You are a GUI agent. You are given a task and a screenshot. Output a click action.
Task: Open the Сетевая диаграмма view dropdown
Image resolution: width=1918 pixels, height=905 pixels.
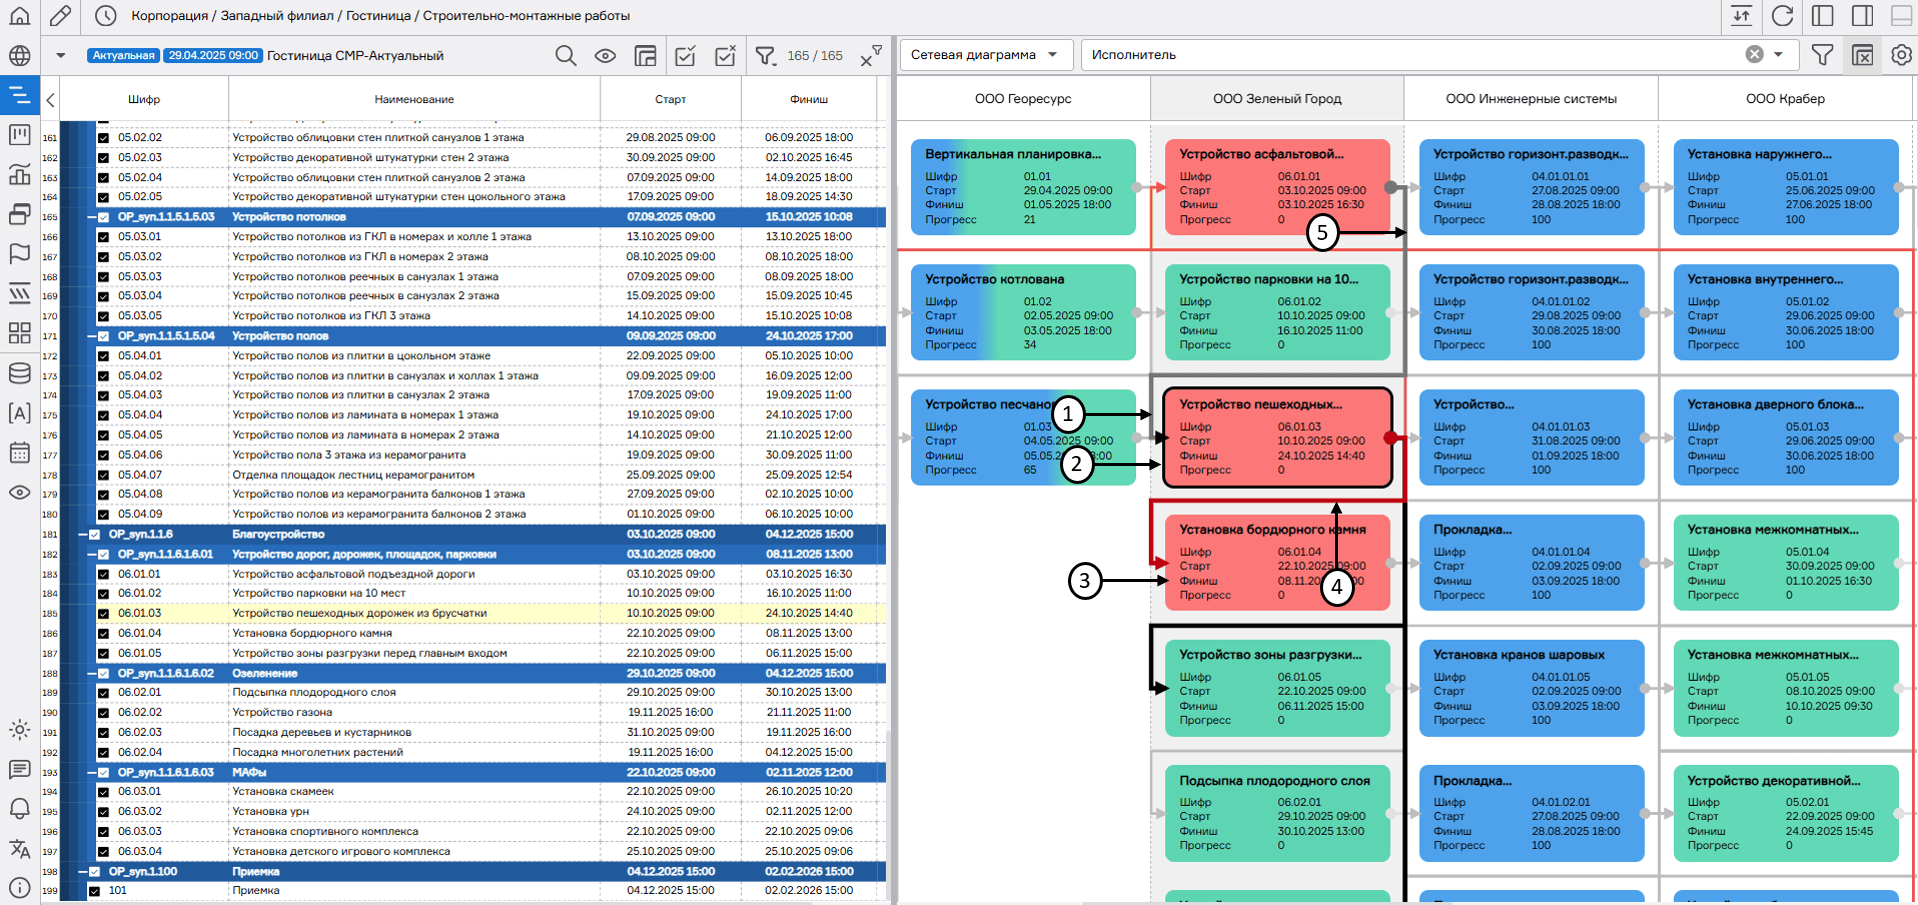(x=985, y=55)
